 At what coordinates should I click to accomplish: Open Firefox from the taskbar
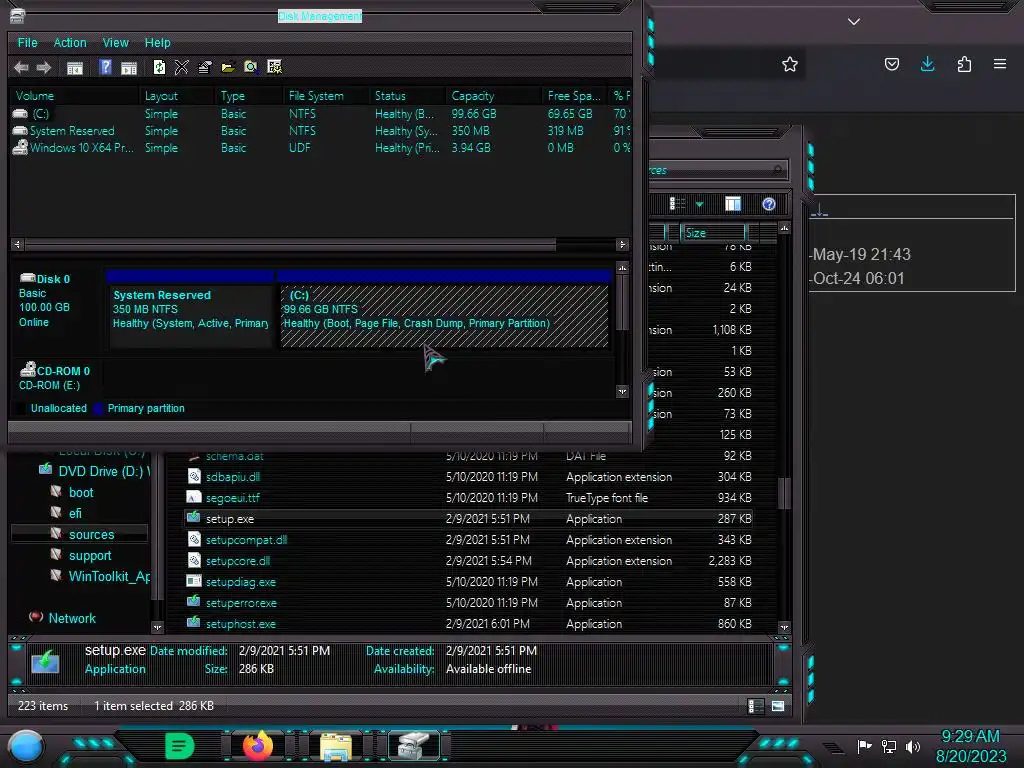click(258, 746)
